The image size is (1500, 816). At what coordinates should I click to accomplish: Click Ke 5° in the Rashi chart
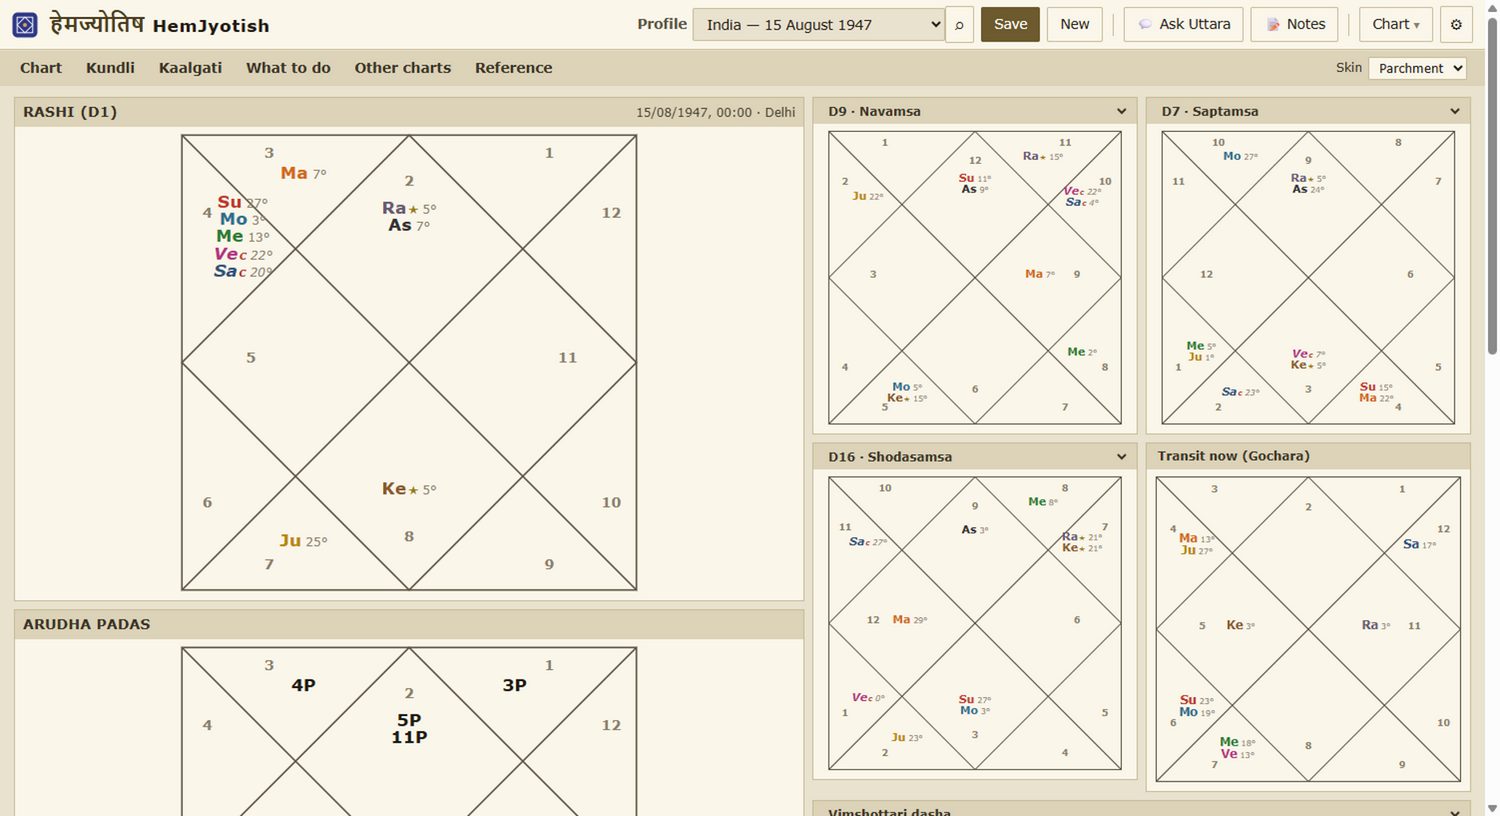tap(409, 489)
